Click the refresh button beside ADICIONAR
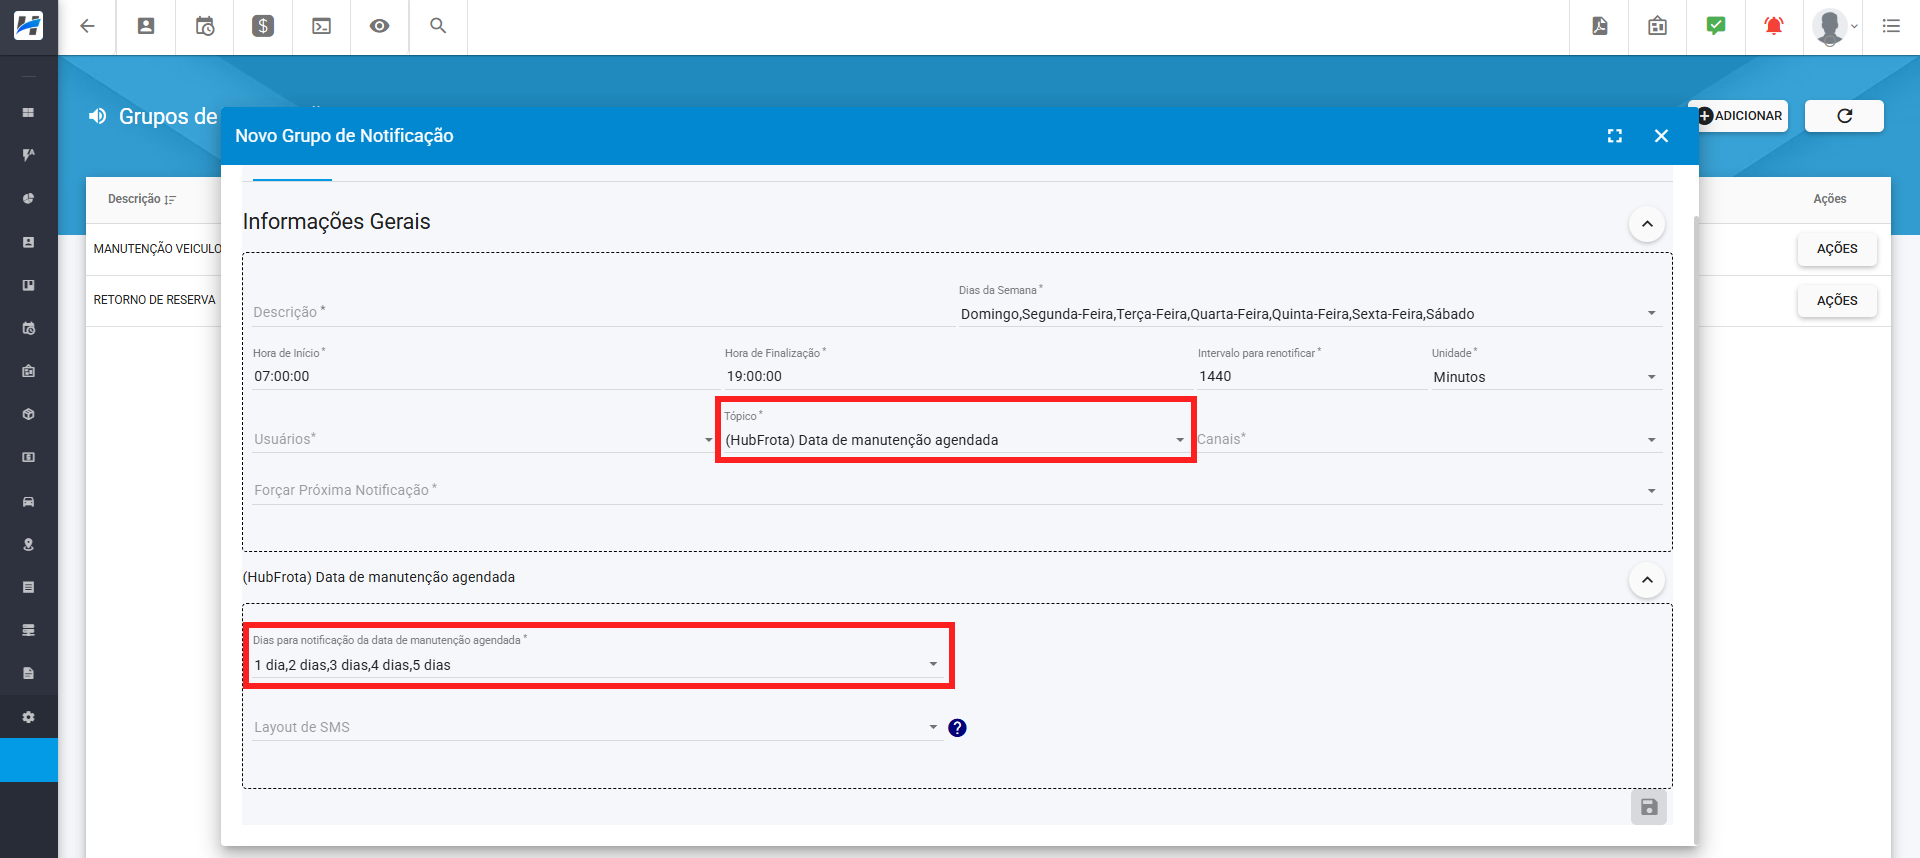 pyautogui.click(x=1844, y=116)
